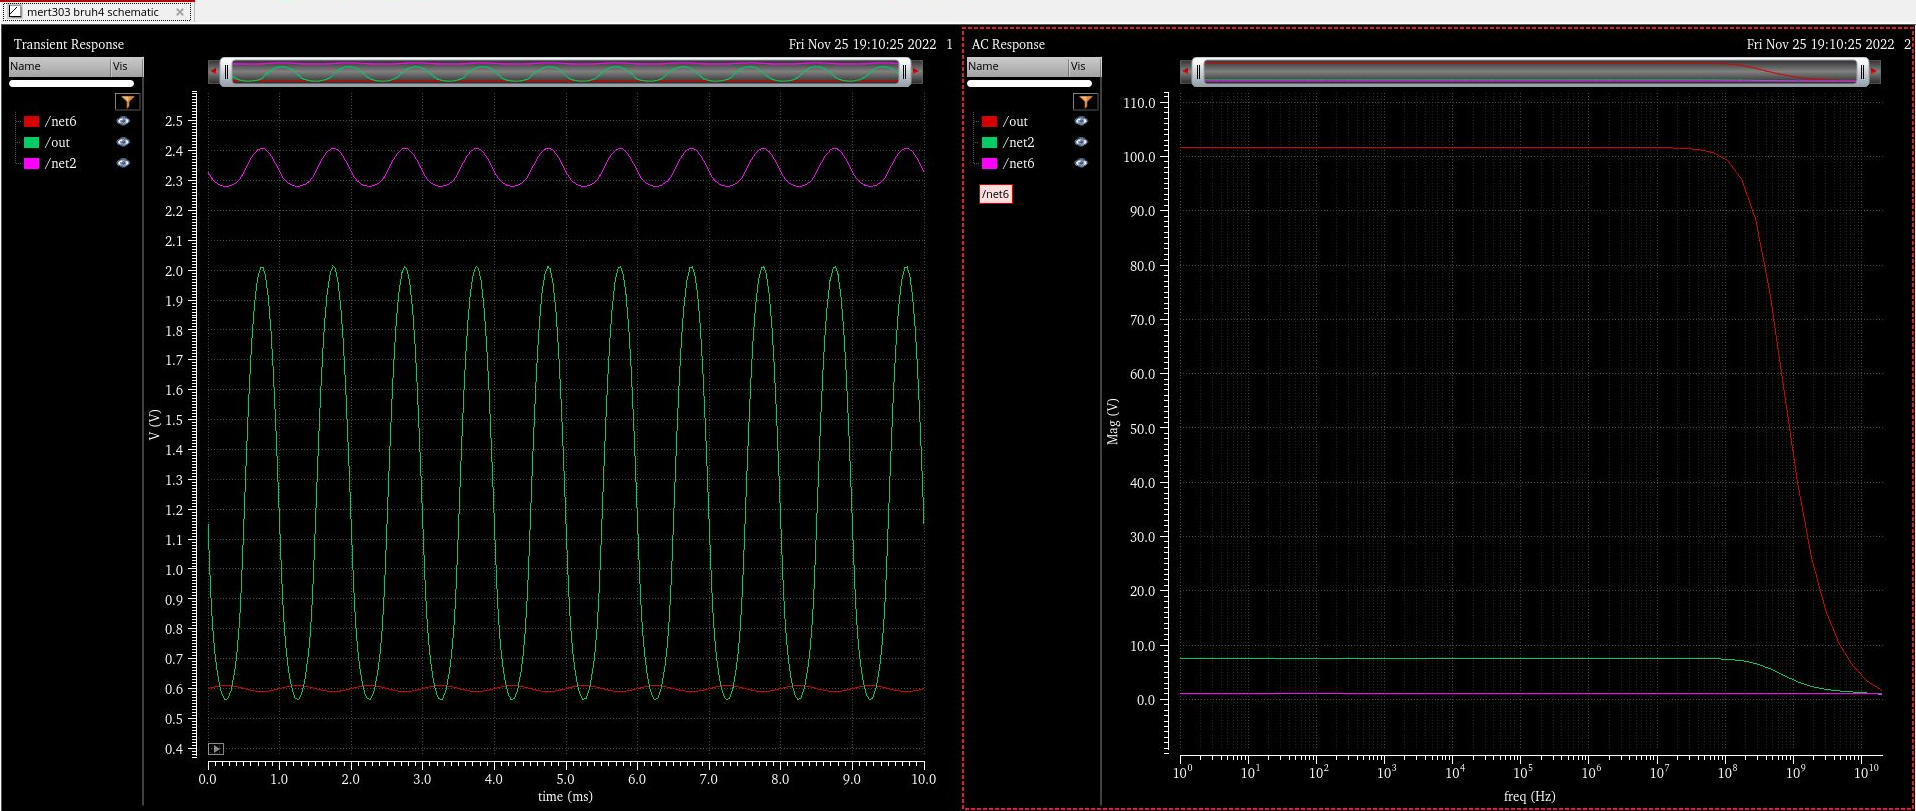Click the left red arrow of Transient pan bar
Image resolution: width=1916 pixels, height=811 pixels.
(x=213, y=71)
